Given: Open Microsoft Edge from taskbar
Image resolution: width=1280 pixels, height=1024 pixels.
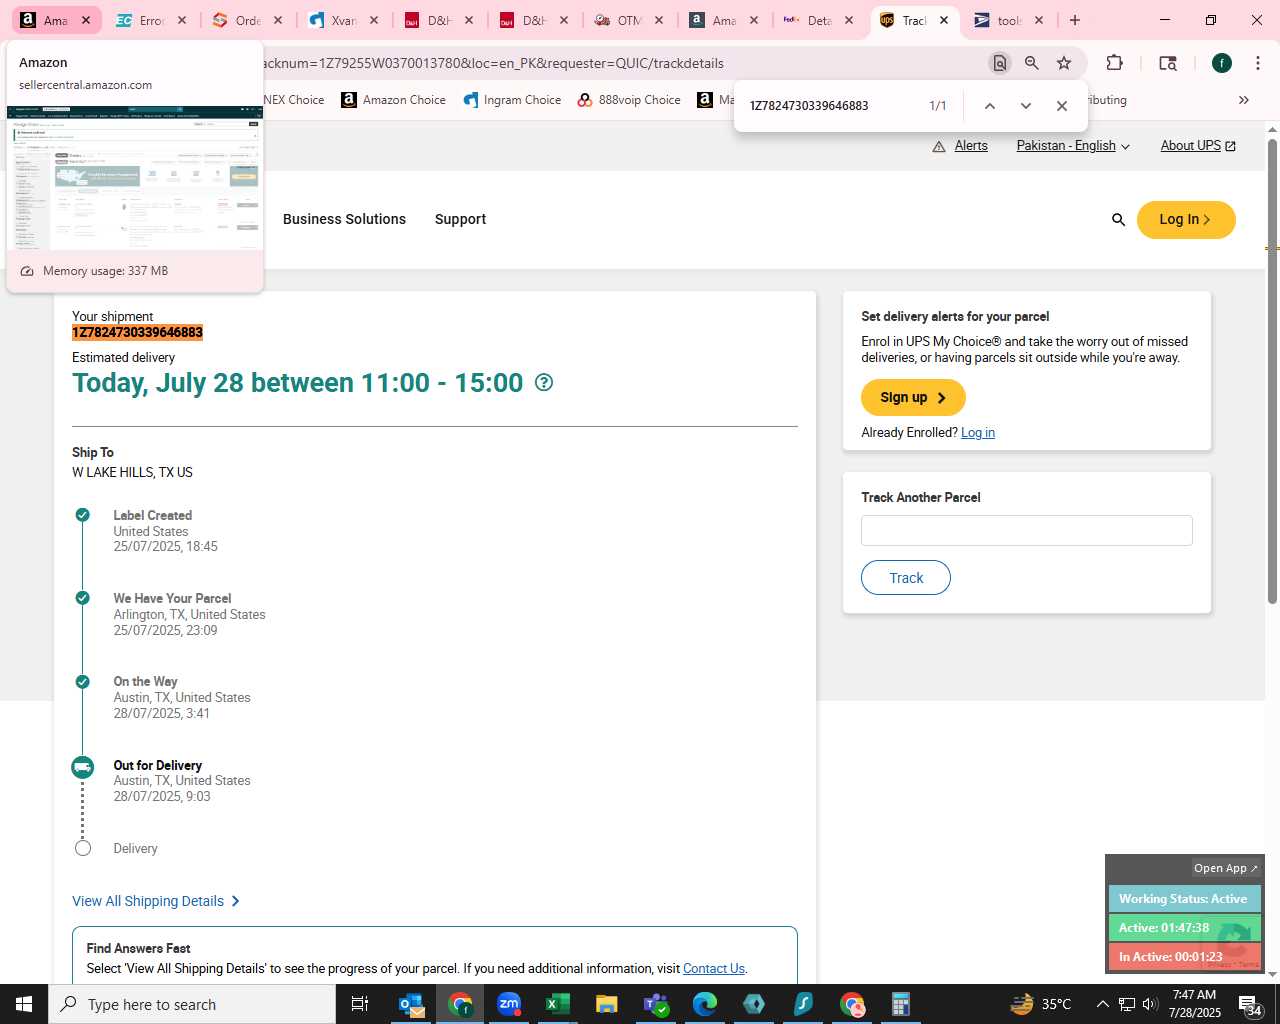Looking at the screenshot, I should (x=705, y=1004).
